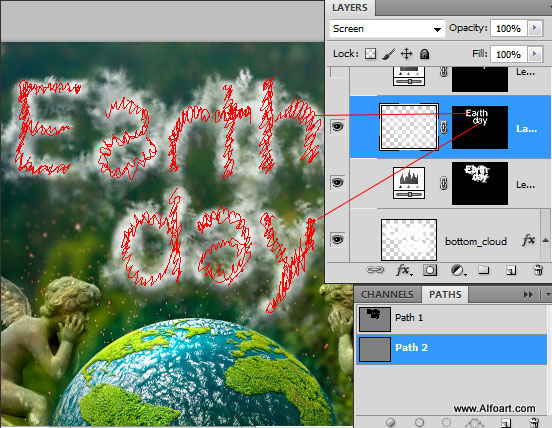Make work path from selection
The width and height of the screenshot is (552, 428).
(474, 422)
